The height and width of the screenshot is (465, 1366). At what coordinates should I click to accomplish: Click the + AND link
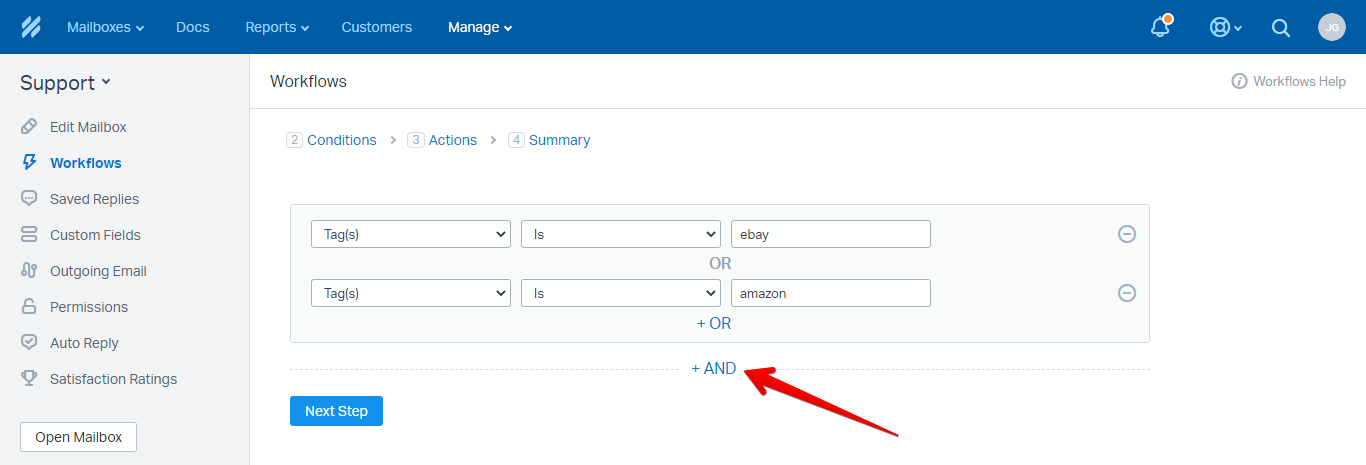[x=714, y=368]
